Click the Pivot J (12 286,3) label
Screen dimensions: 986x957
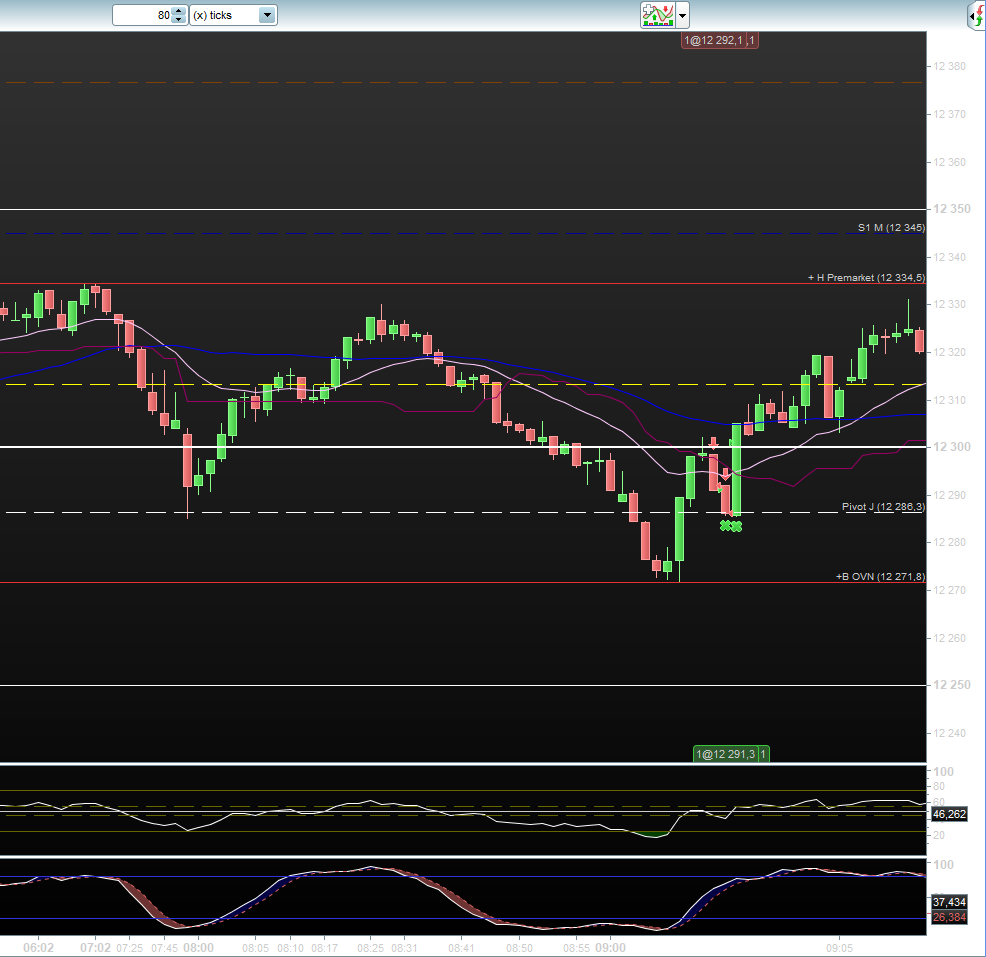(884, 507)
